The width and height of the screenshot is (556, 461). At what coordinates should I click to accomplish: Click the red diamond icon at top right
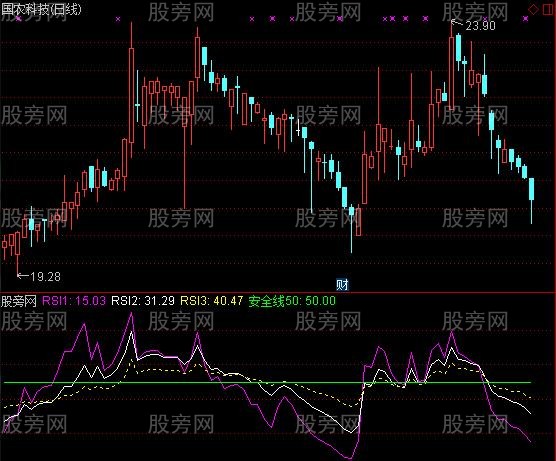pyautogui.click(x=533, y=9)
